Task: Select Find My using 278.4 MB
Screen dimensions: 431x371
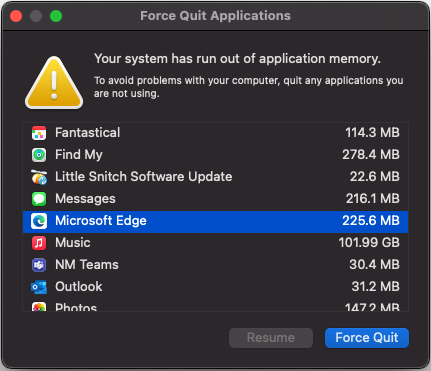Action: coord(215,155)
